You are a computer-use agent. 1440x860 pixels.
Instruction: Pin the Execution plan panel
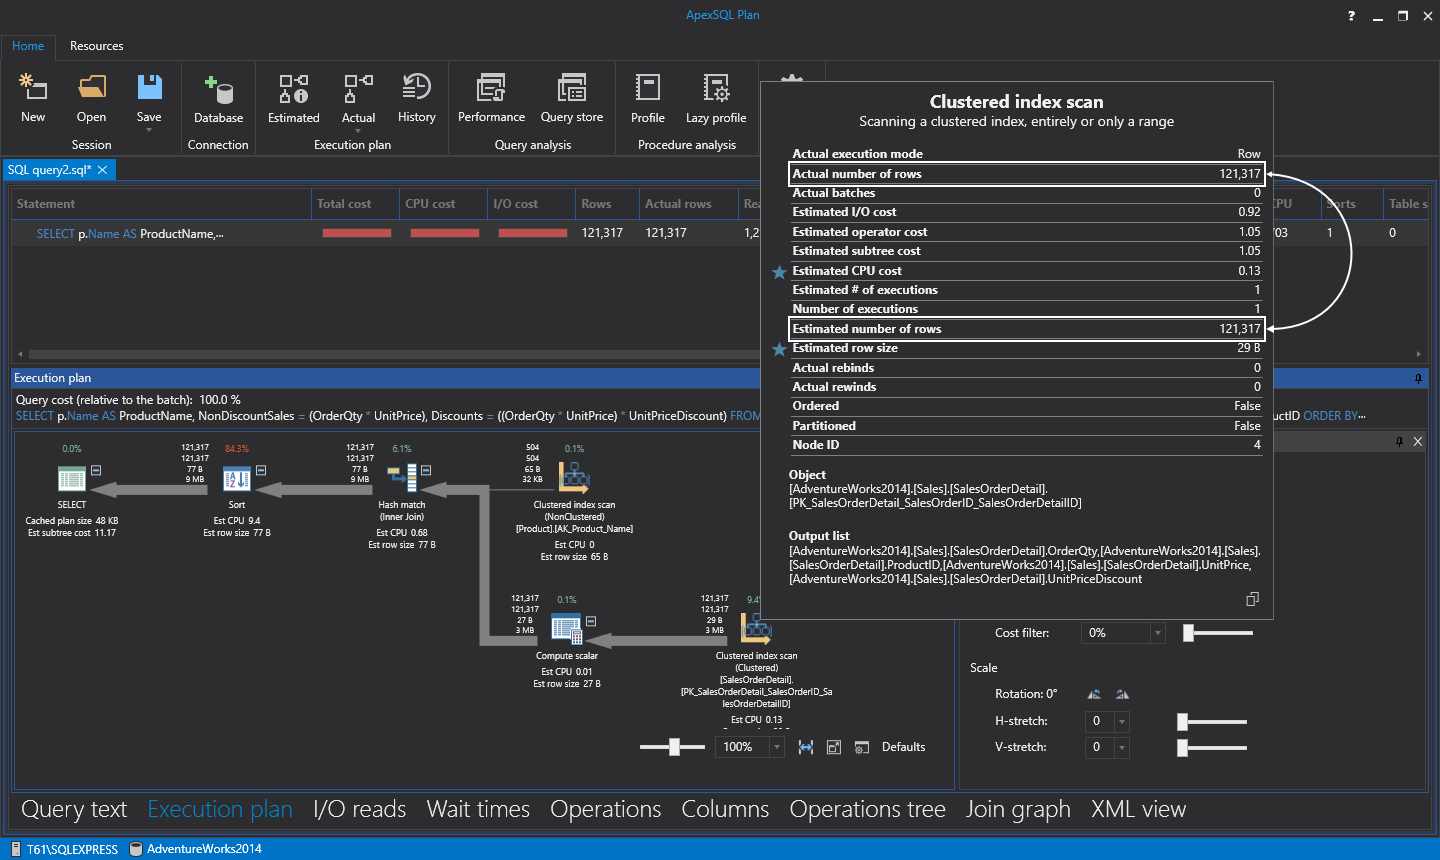pos(1418,378)
